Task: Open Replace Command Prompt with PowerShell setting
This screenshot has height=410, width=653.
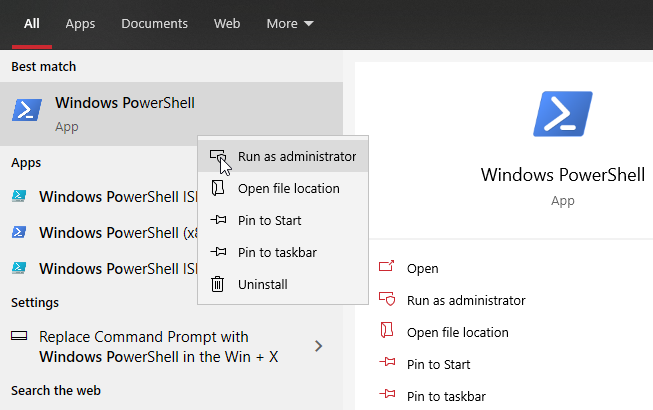Action: [171, 346]
